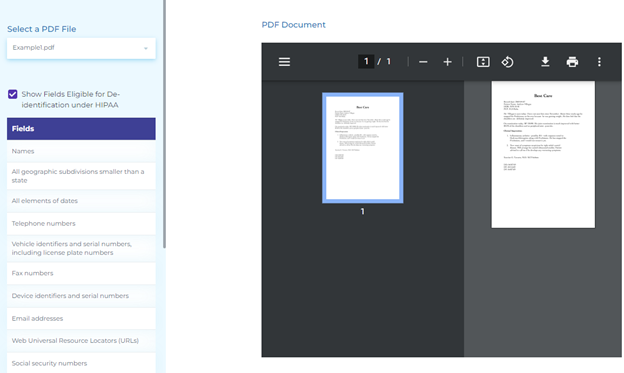Rotate the PDF counterclockwise

click(507, 62)
